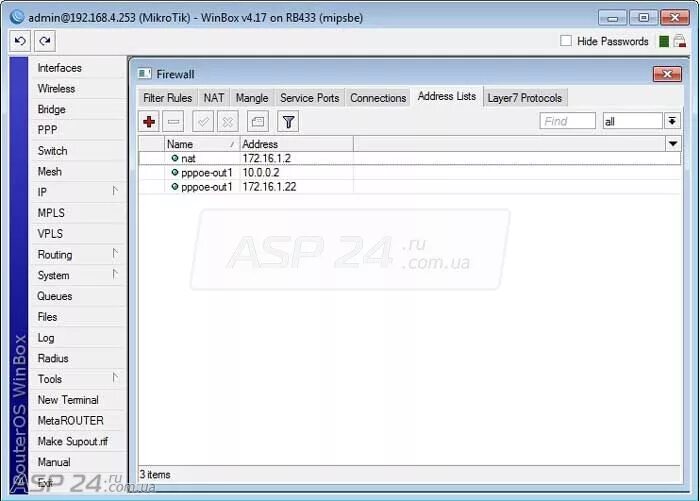
Task: Click the green status indicator beside Hide Passwords
Action: [x=664, y=42]
